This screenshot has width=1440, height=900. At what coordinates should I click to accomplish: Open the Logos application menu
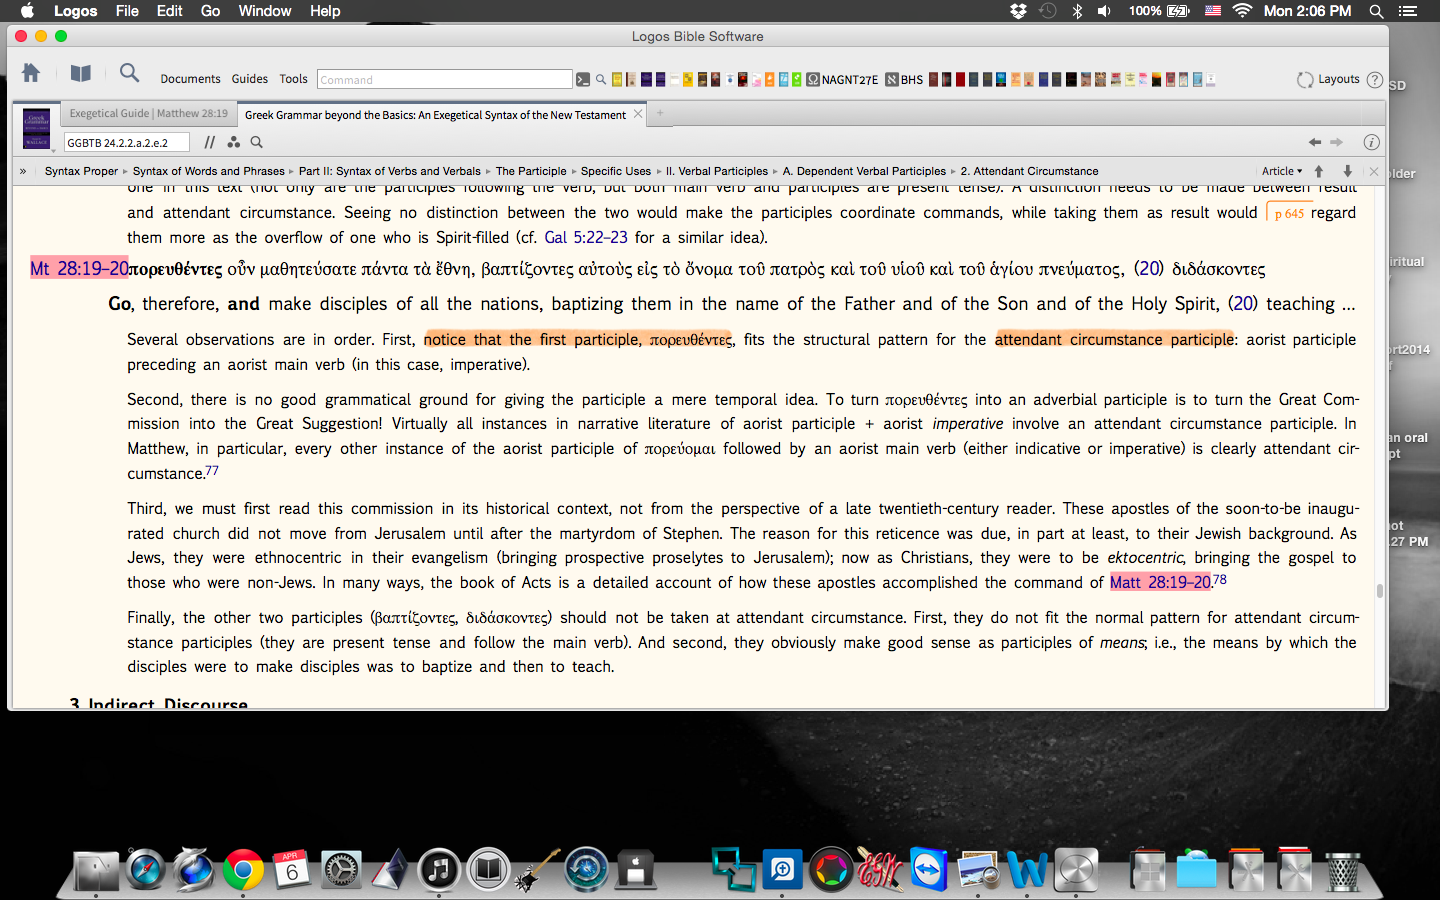(x=75, y=11)
